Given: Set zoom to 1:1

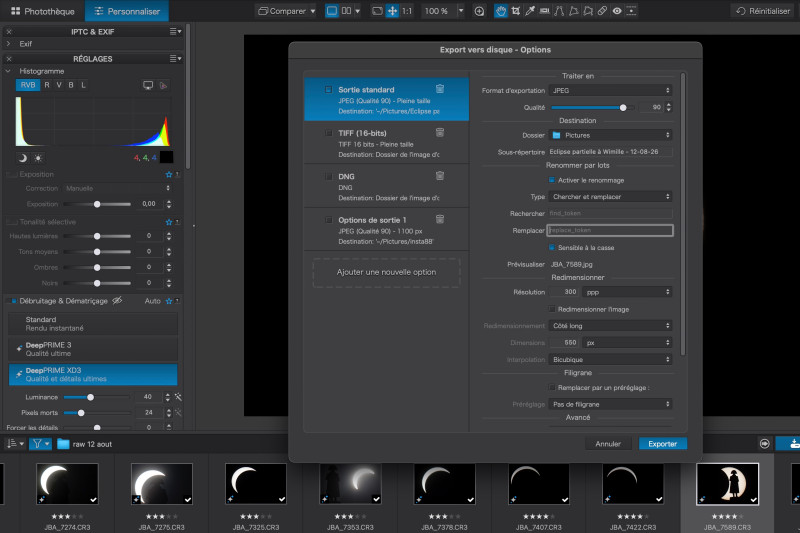Looking at the screenshot, I should coord(407,11).
